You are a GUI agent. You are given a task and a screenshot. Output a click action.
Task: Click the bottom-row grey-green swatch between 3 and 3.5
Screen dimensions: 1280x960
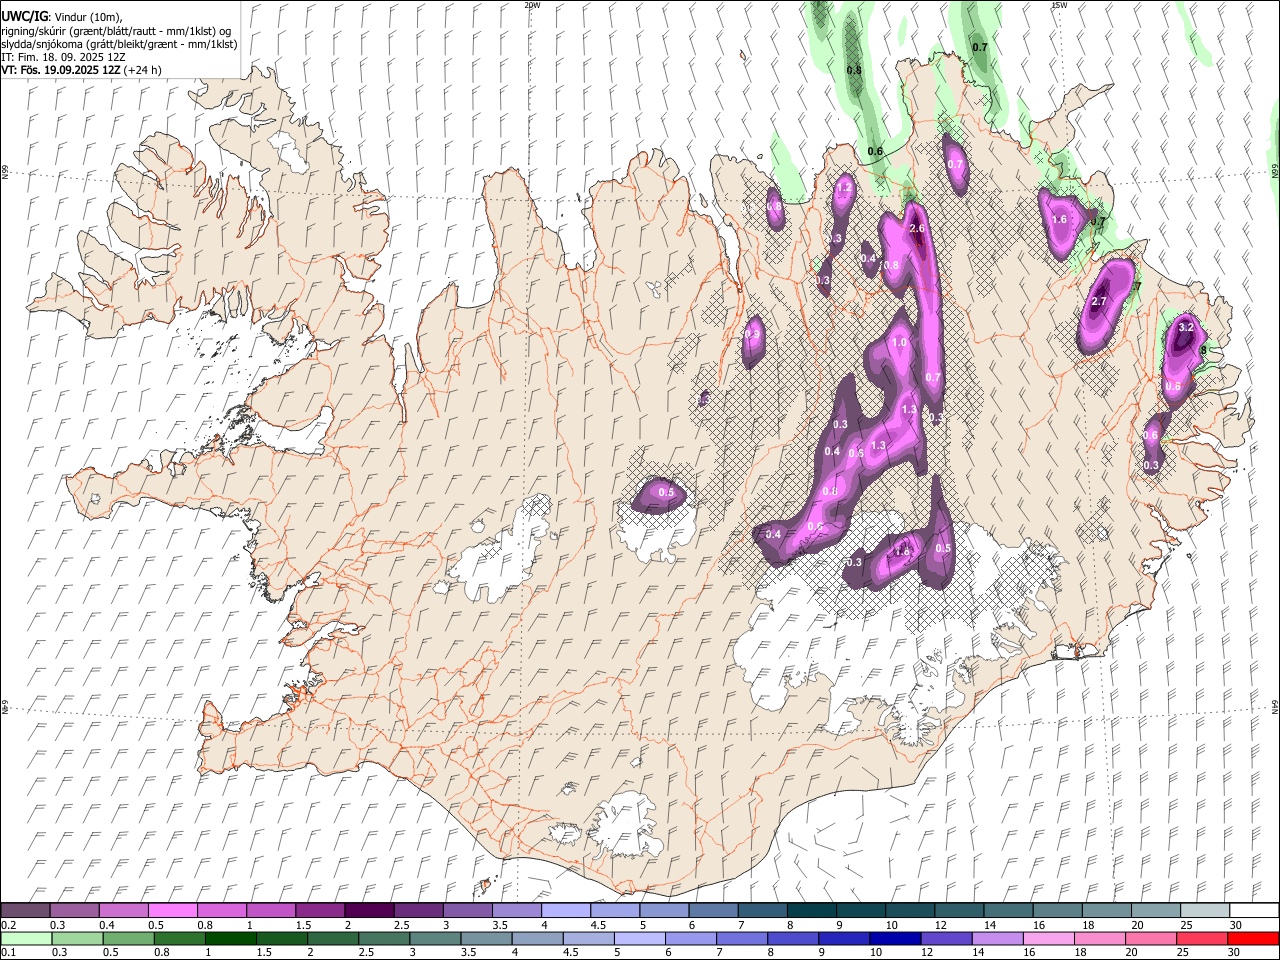pyautogui.click(x=435, y=938)
